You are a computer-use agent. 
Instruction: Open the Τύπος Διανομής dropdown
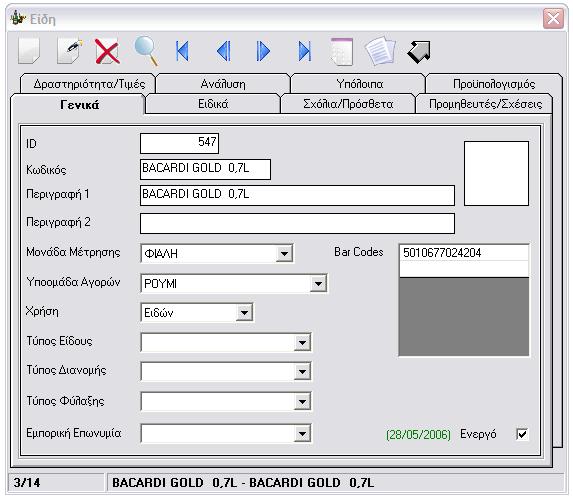(x=302, y=372)
